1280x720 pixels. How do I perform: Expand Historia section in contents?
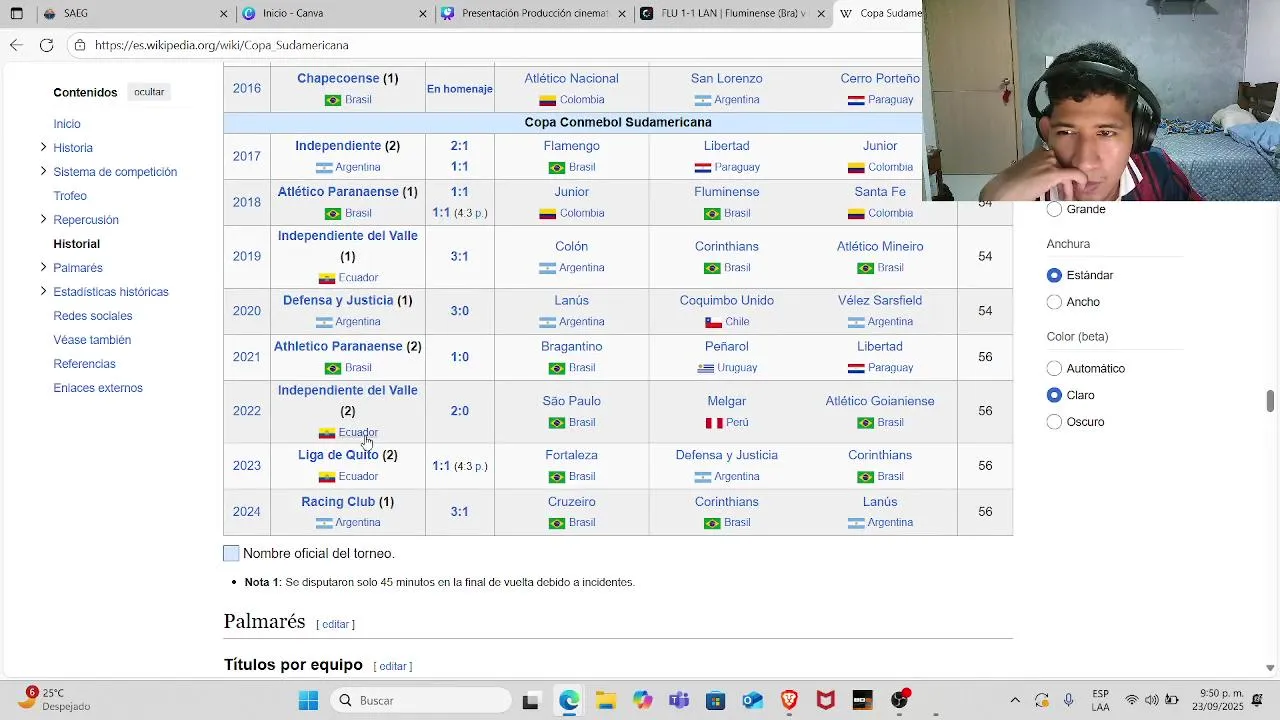[x=43, y=147]
